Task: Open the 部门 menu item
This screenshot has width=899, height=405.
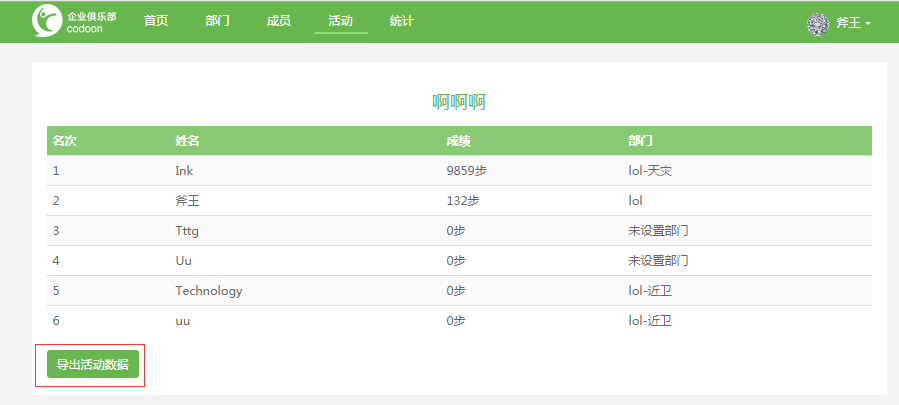Action: (x=217, y=21)
